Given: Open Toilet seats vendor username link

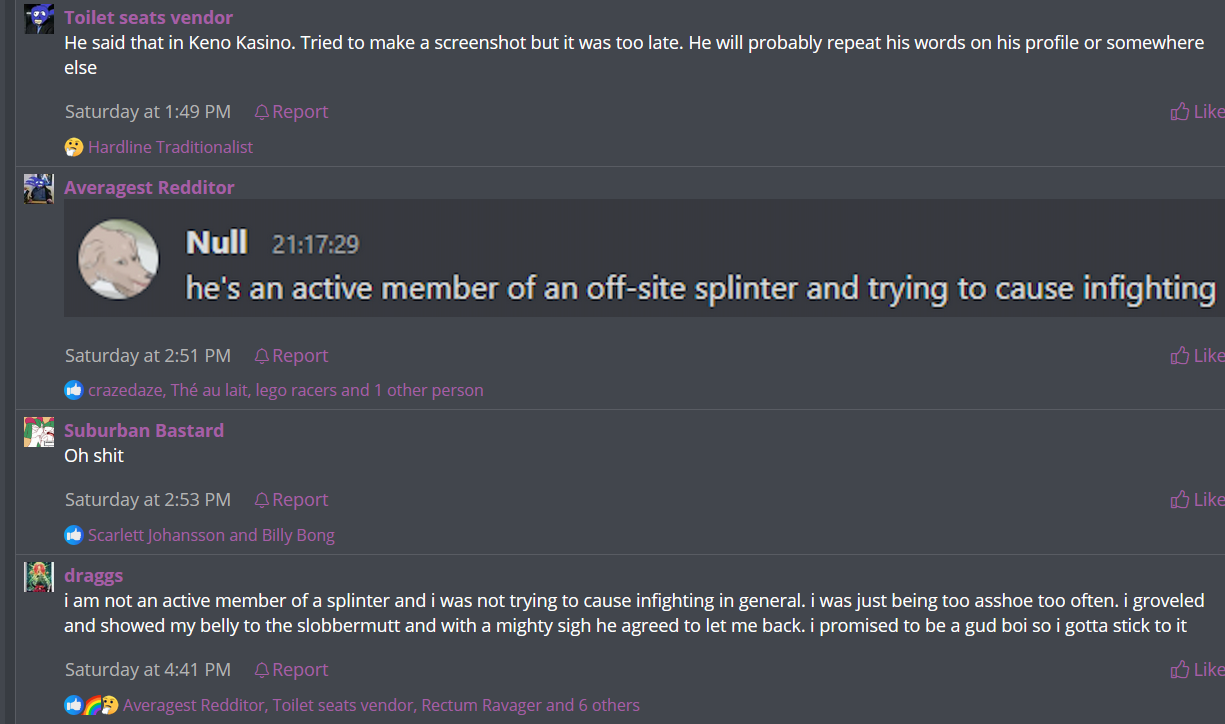Looking at the screenshot, I should pos(148,17).
